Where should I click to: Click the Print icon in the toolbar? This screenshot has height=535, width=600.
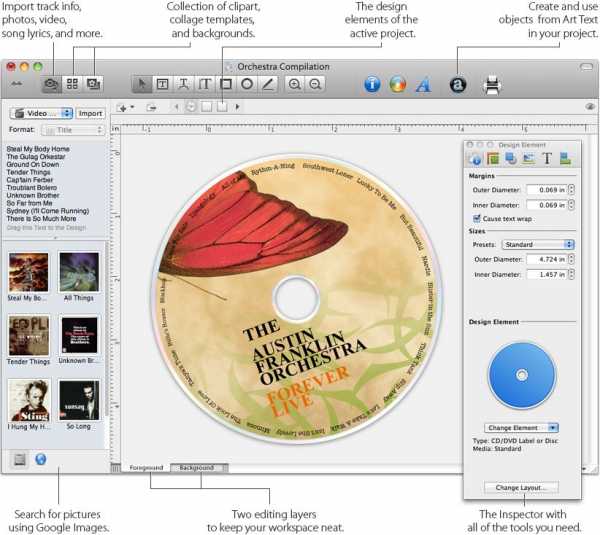click(x=492, y=85)
